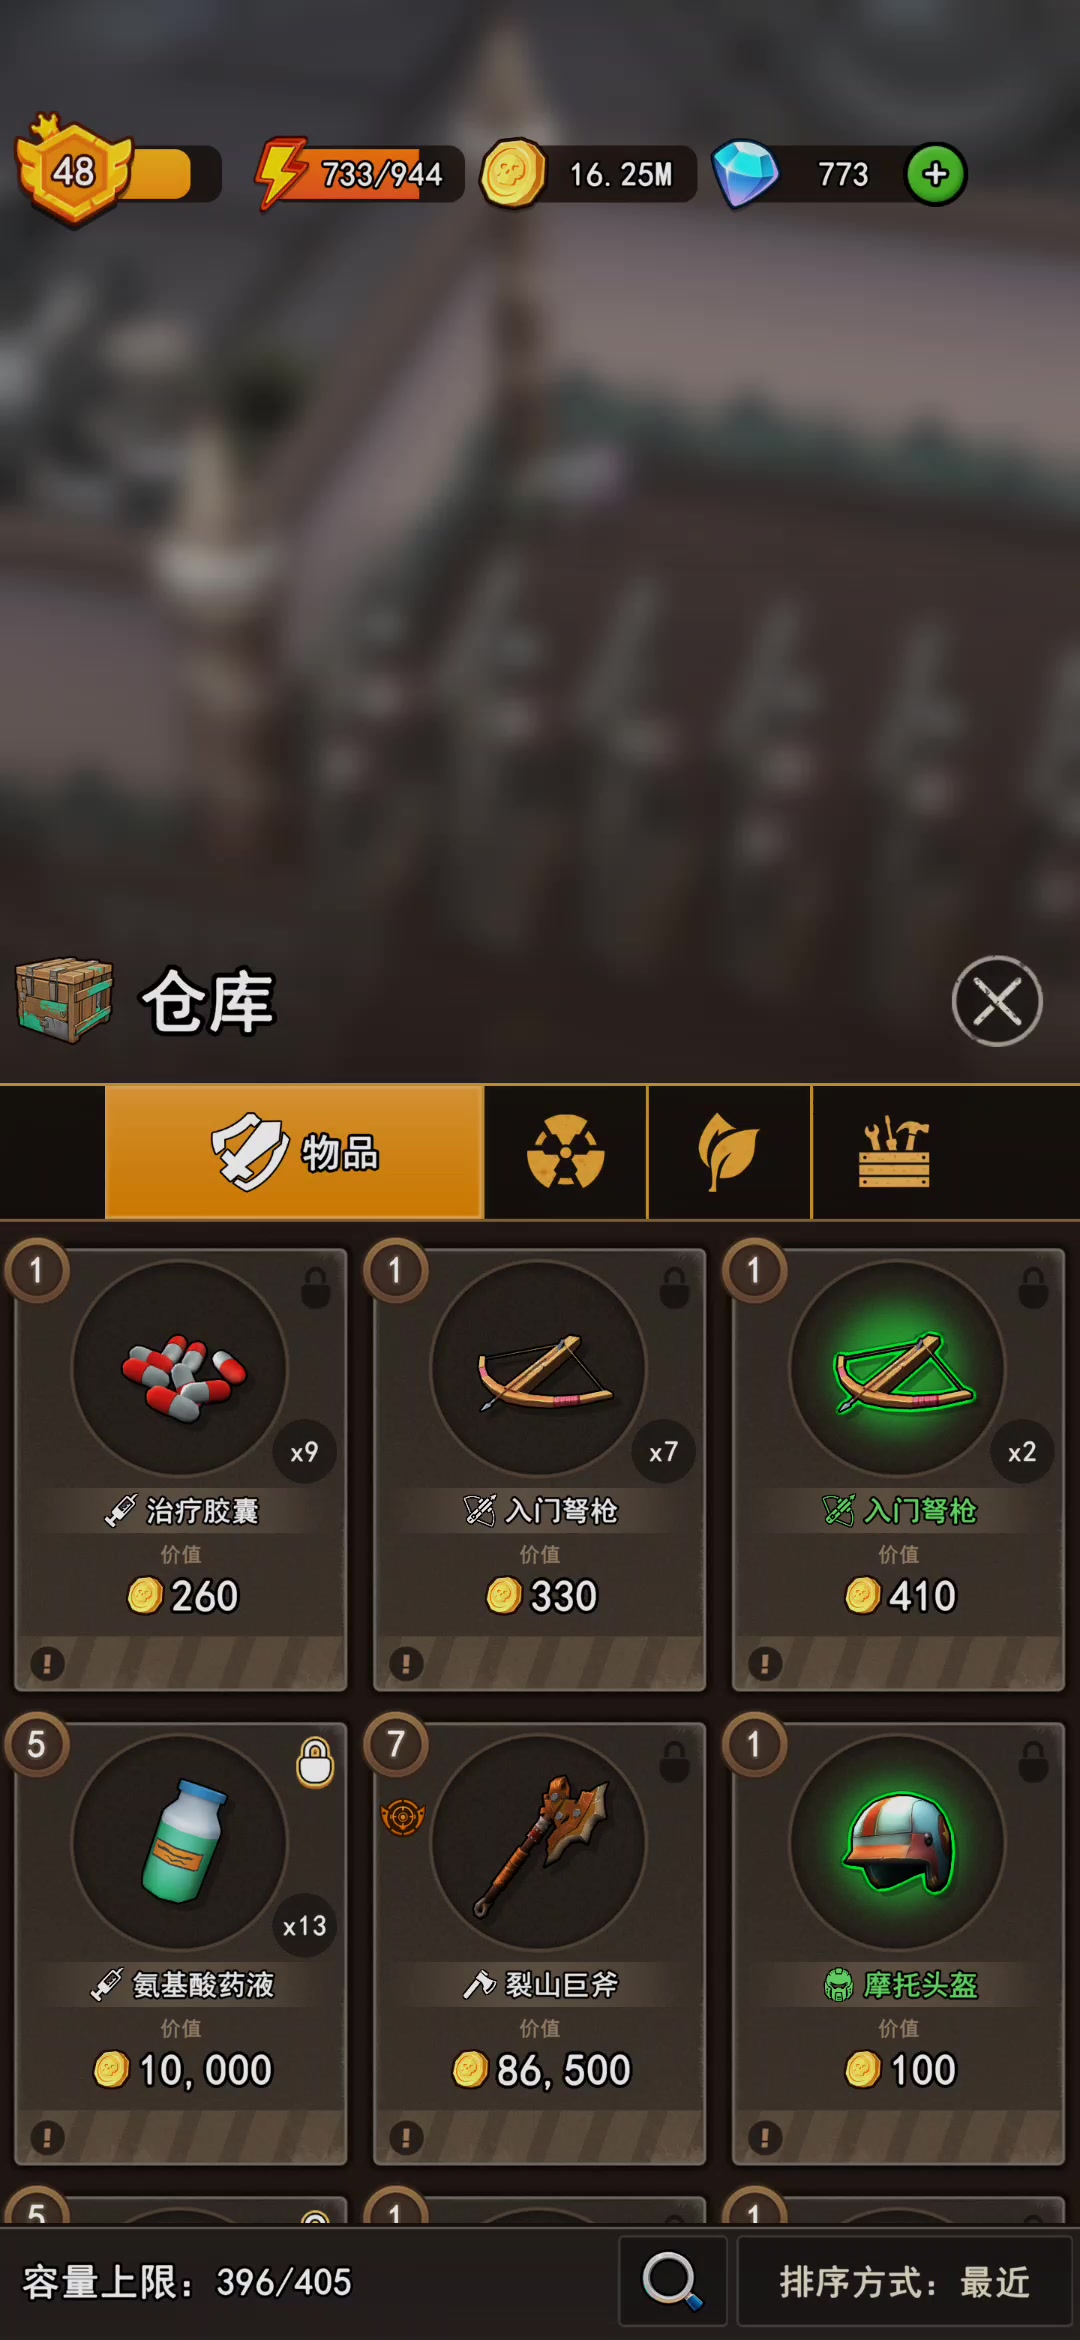Toggle lock on 摩托头盔 card
1080x2340 pixels.
(x=1033, y=1762)
